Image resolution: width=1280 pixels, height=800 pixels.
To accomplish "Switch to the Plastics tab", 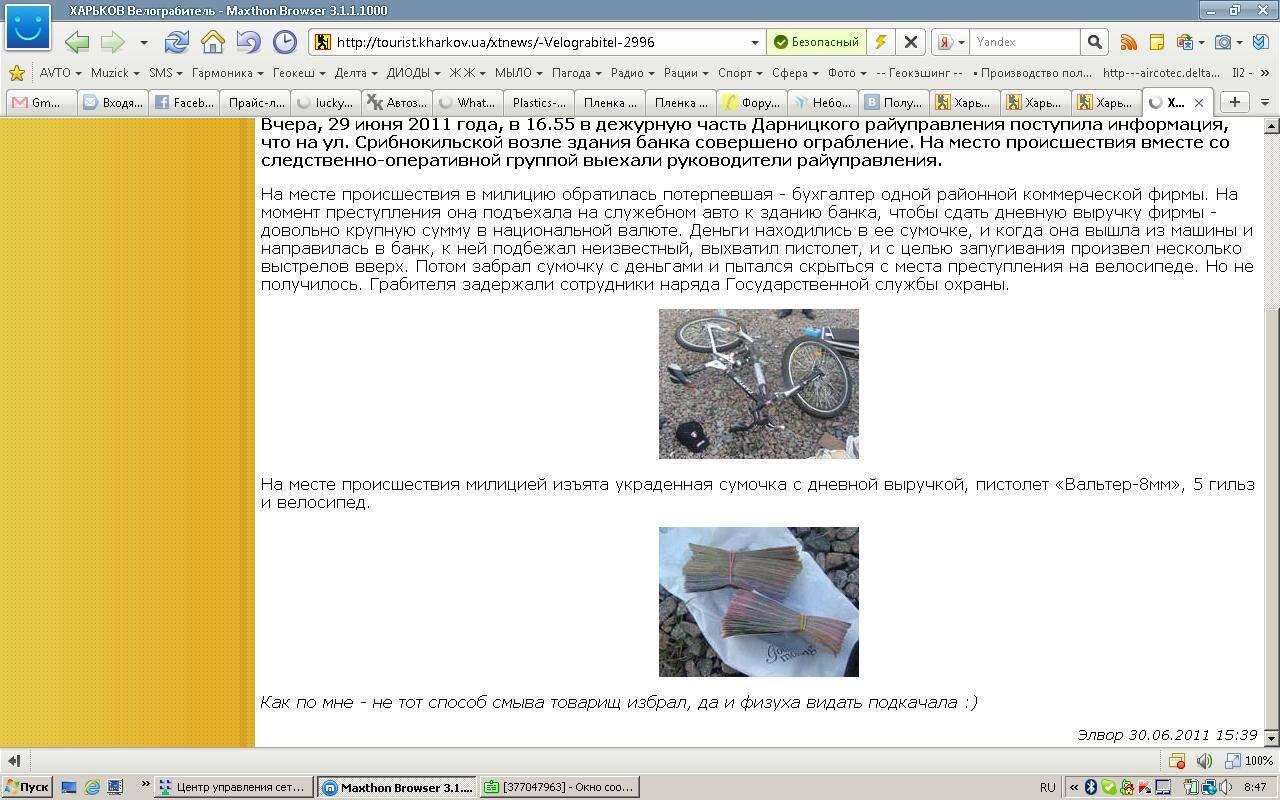I will coord(538,102).
